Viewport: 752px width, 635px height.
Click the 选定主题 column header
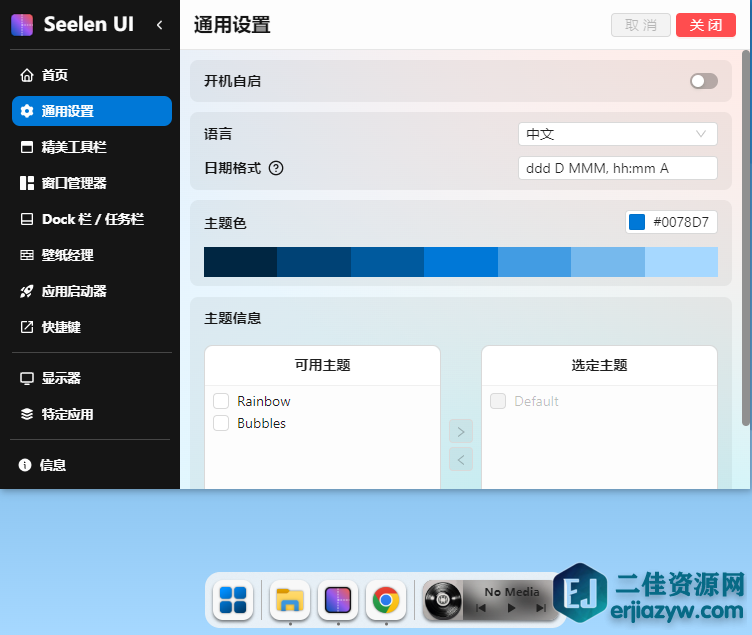click(599, 365)
